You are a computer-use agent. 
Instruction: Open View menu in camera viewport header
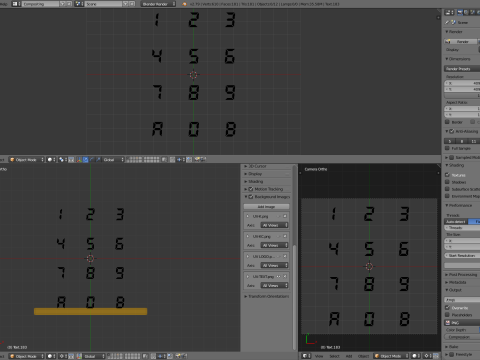[319, 356]
